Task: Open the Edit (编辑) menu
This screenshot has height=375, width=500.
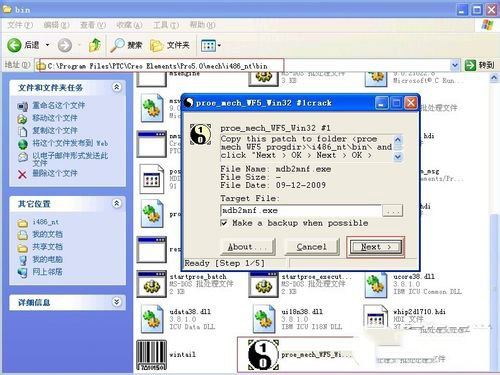Action: 56,25
